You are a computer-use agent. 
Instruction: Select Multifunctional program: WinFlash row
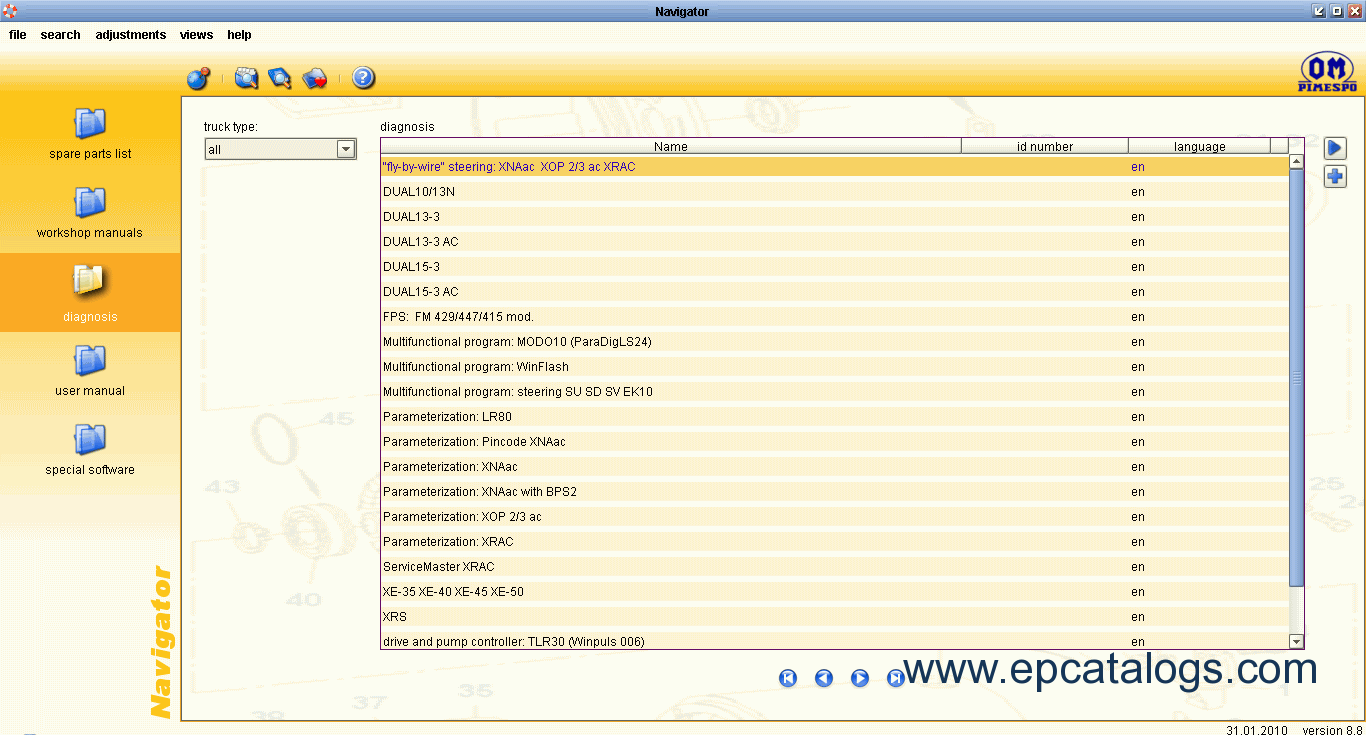coord(835,367)
